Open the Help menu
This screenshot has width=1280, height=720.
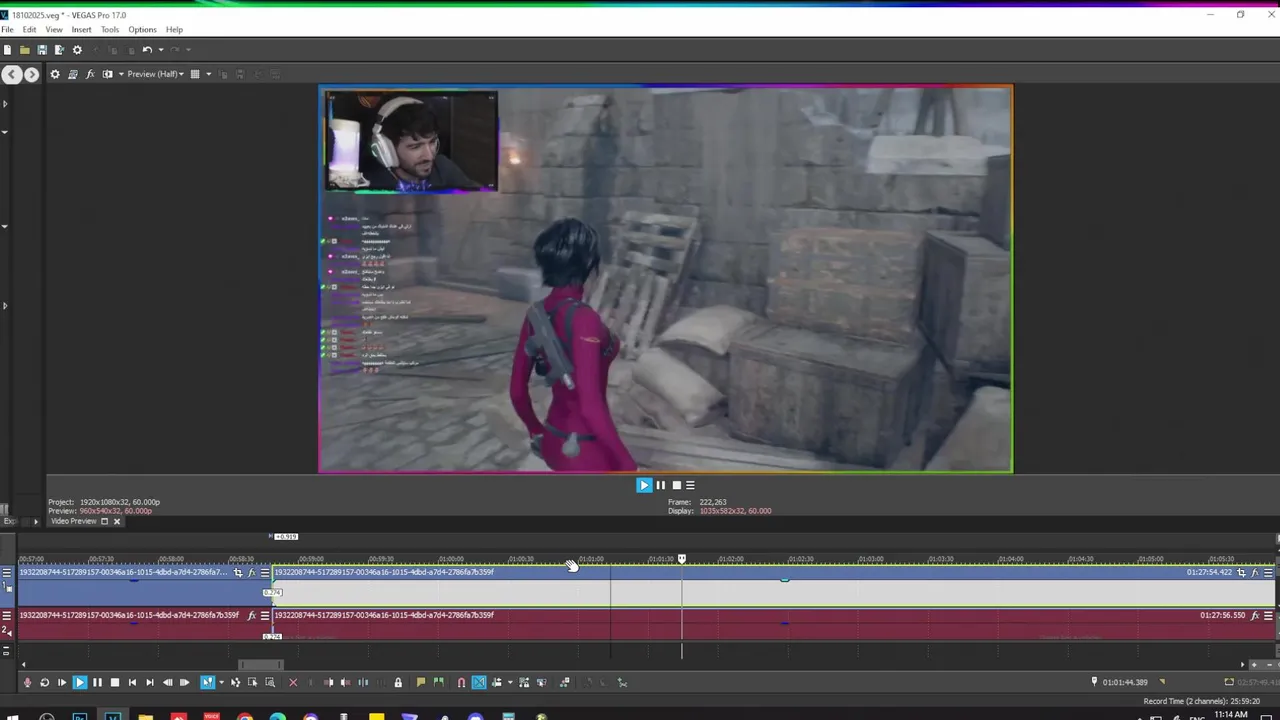[174, 30]
